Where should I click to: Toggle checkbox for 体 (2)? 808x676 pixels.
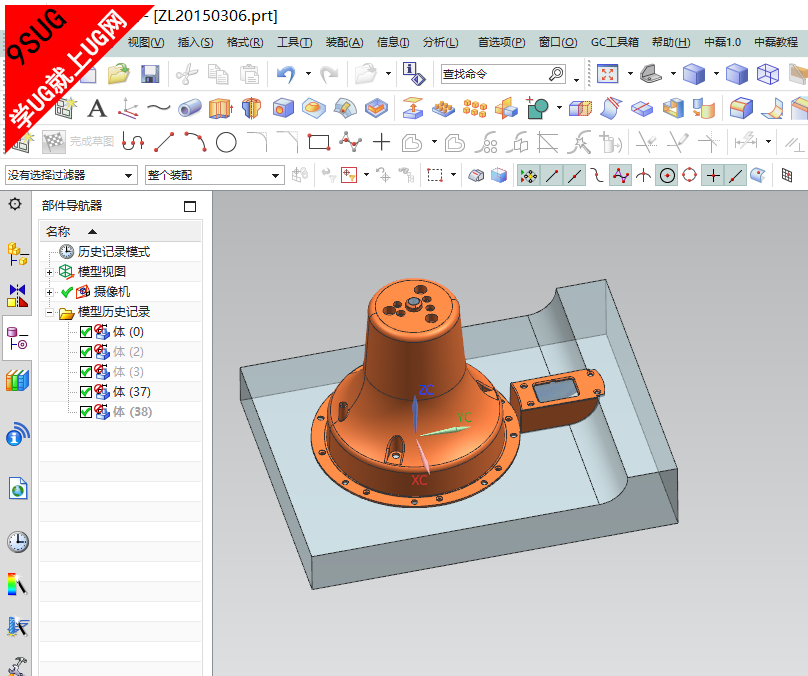pyautogui.click(x=86, y=352)
